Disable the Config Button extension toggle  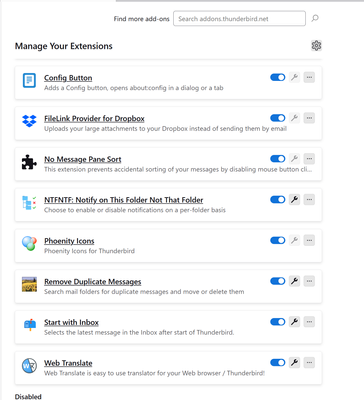pyautogui.click(x=278, y=77)
